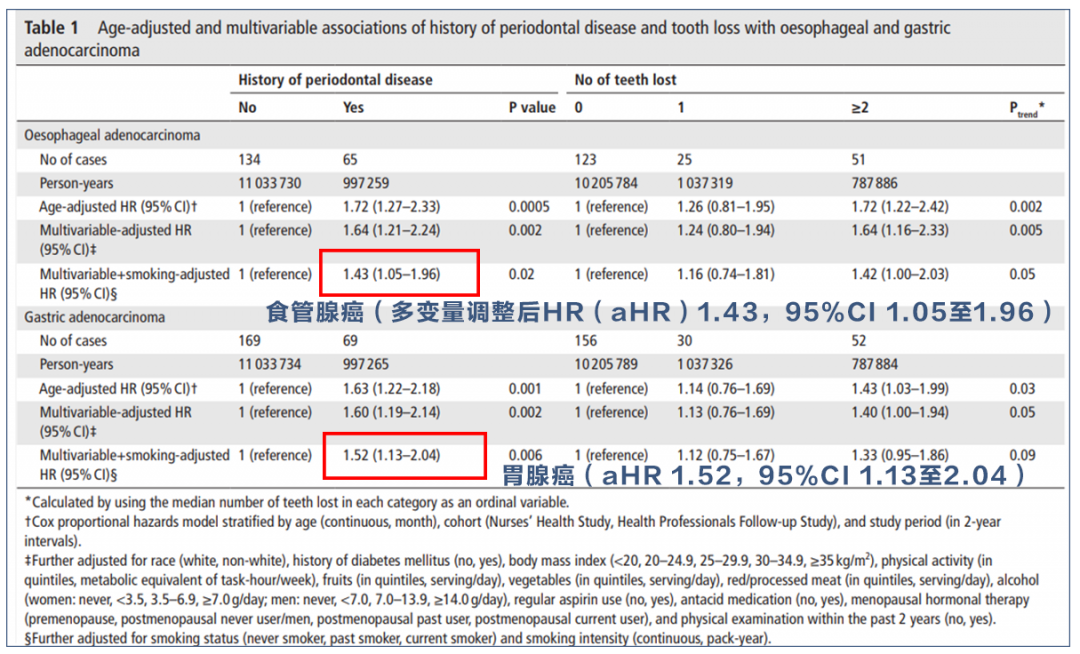Click the hazard ratio "1.63 (1.22–2.18)"
This screenshot has height=654, width=1080.
click(391, 389)
